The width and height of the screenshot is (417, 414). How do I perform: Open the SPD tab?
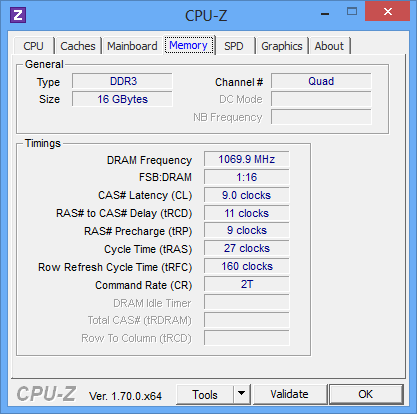[x=234, y=46]
